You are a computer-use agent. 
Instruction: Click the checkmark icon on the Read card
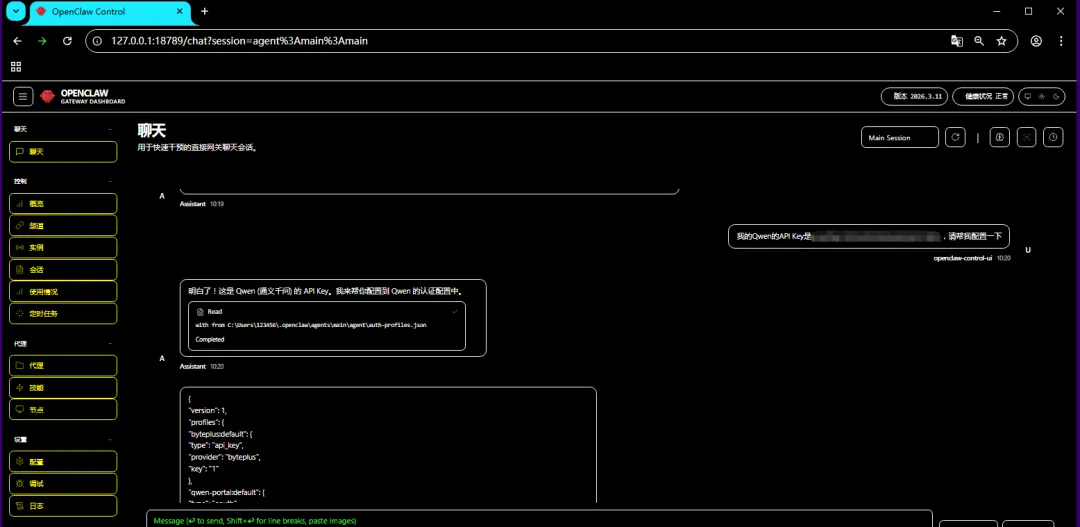pos(455,311)
